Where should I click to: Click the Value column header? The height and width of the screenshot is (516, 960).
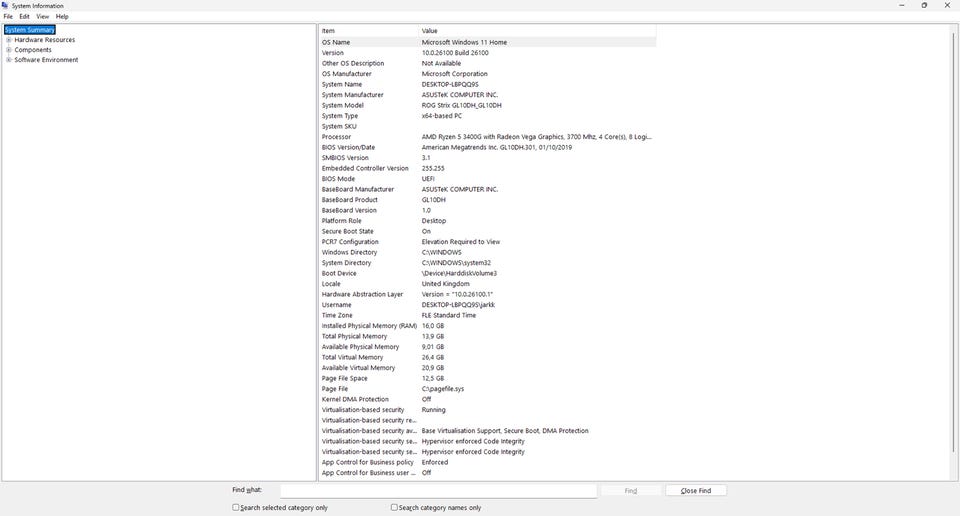point(537,31)
